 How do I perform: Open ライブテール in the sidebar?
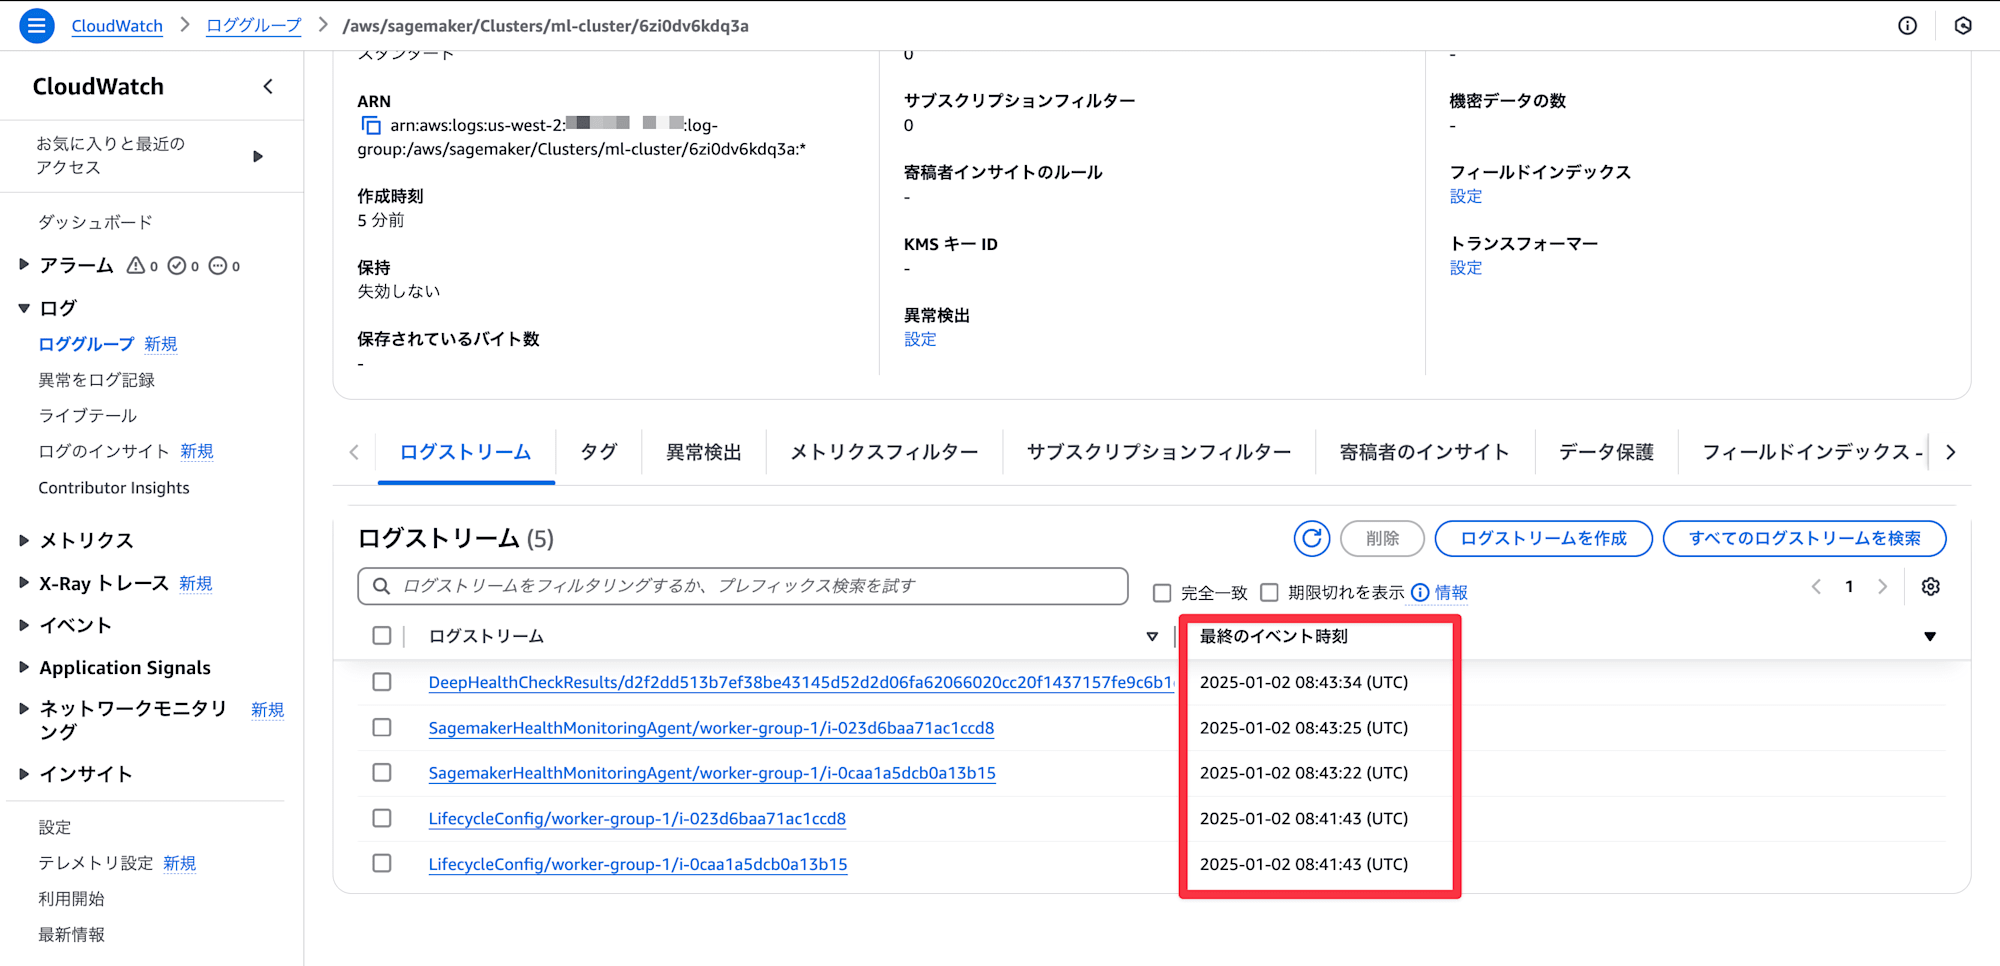(88, 416)
